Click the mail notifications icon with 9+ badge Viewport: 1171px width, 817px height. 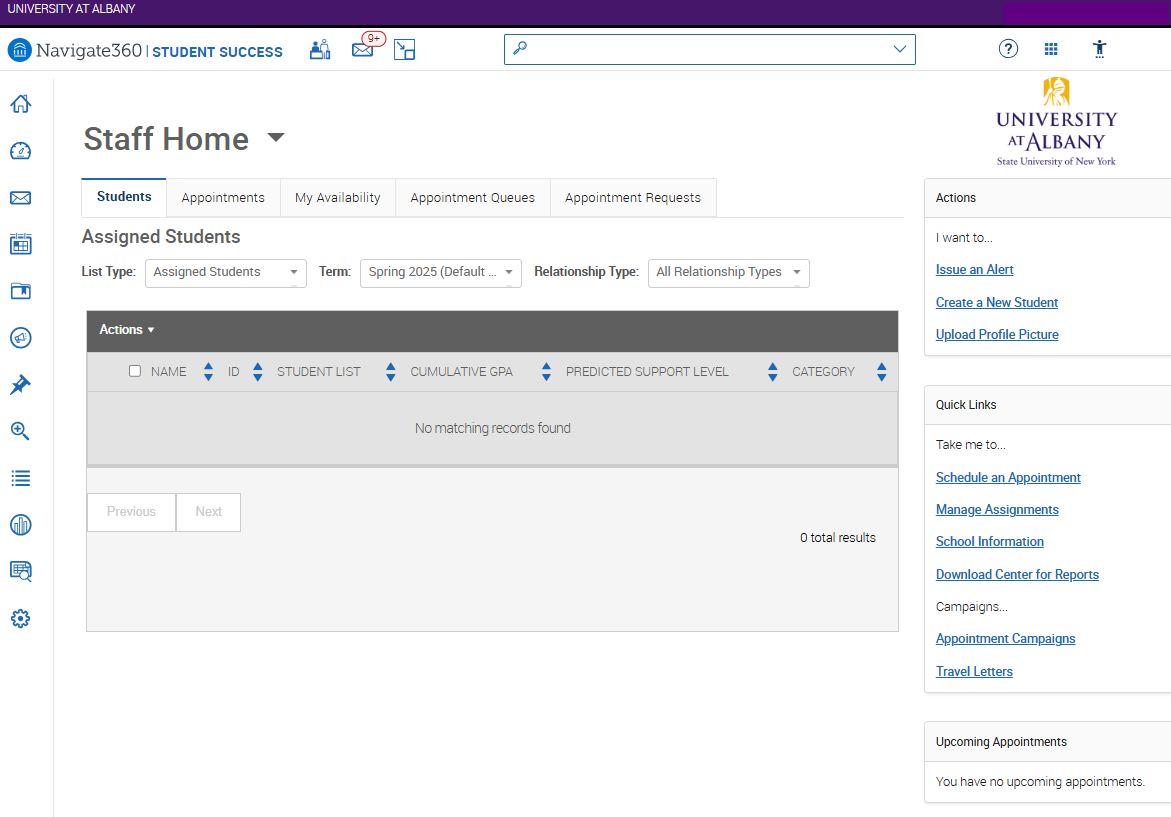[x=363, y=49]
